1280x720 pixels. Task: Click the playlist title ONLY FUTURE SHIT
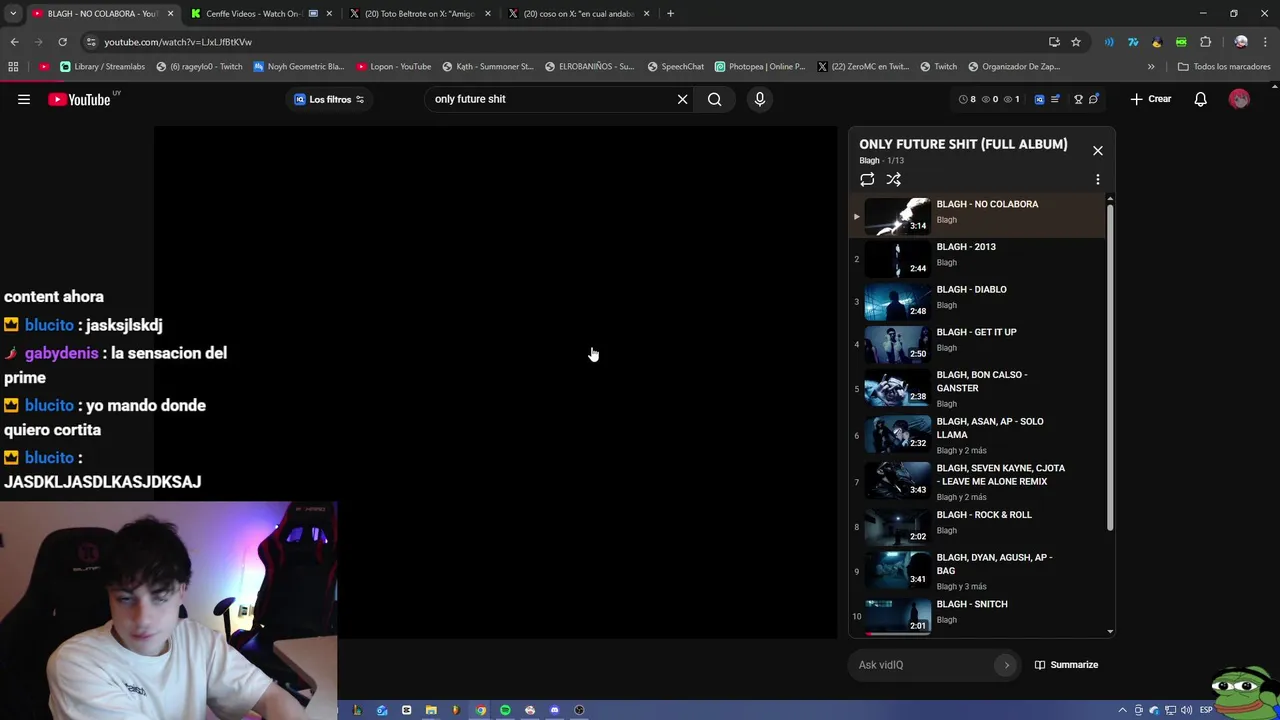(963, 144)
